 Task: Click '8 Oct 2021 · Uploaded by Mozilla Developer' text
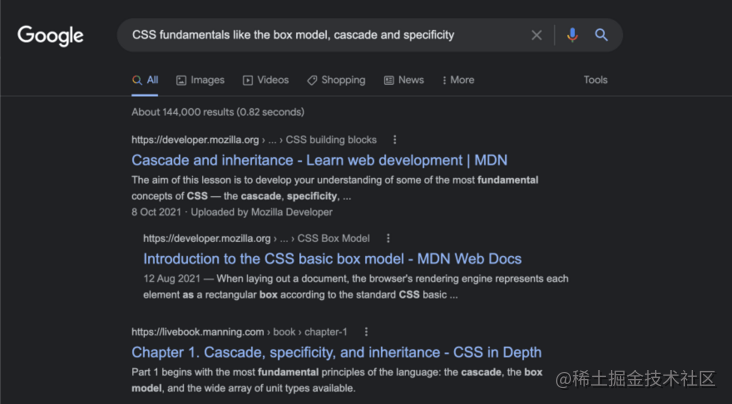pos(232,212)
